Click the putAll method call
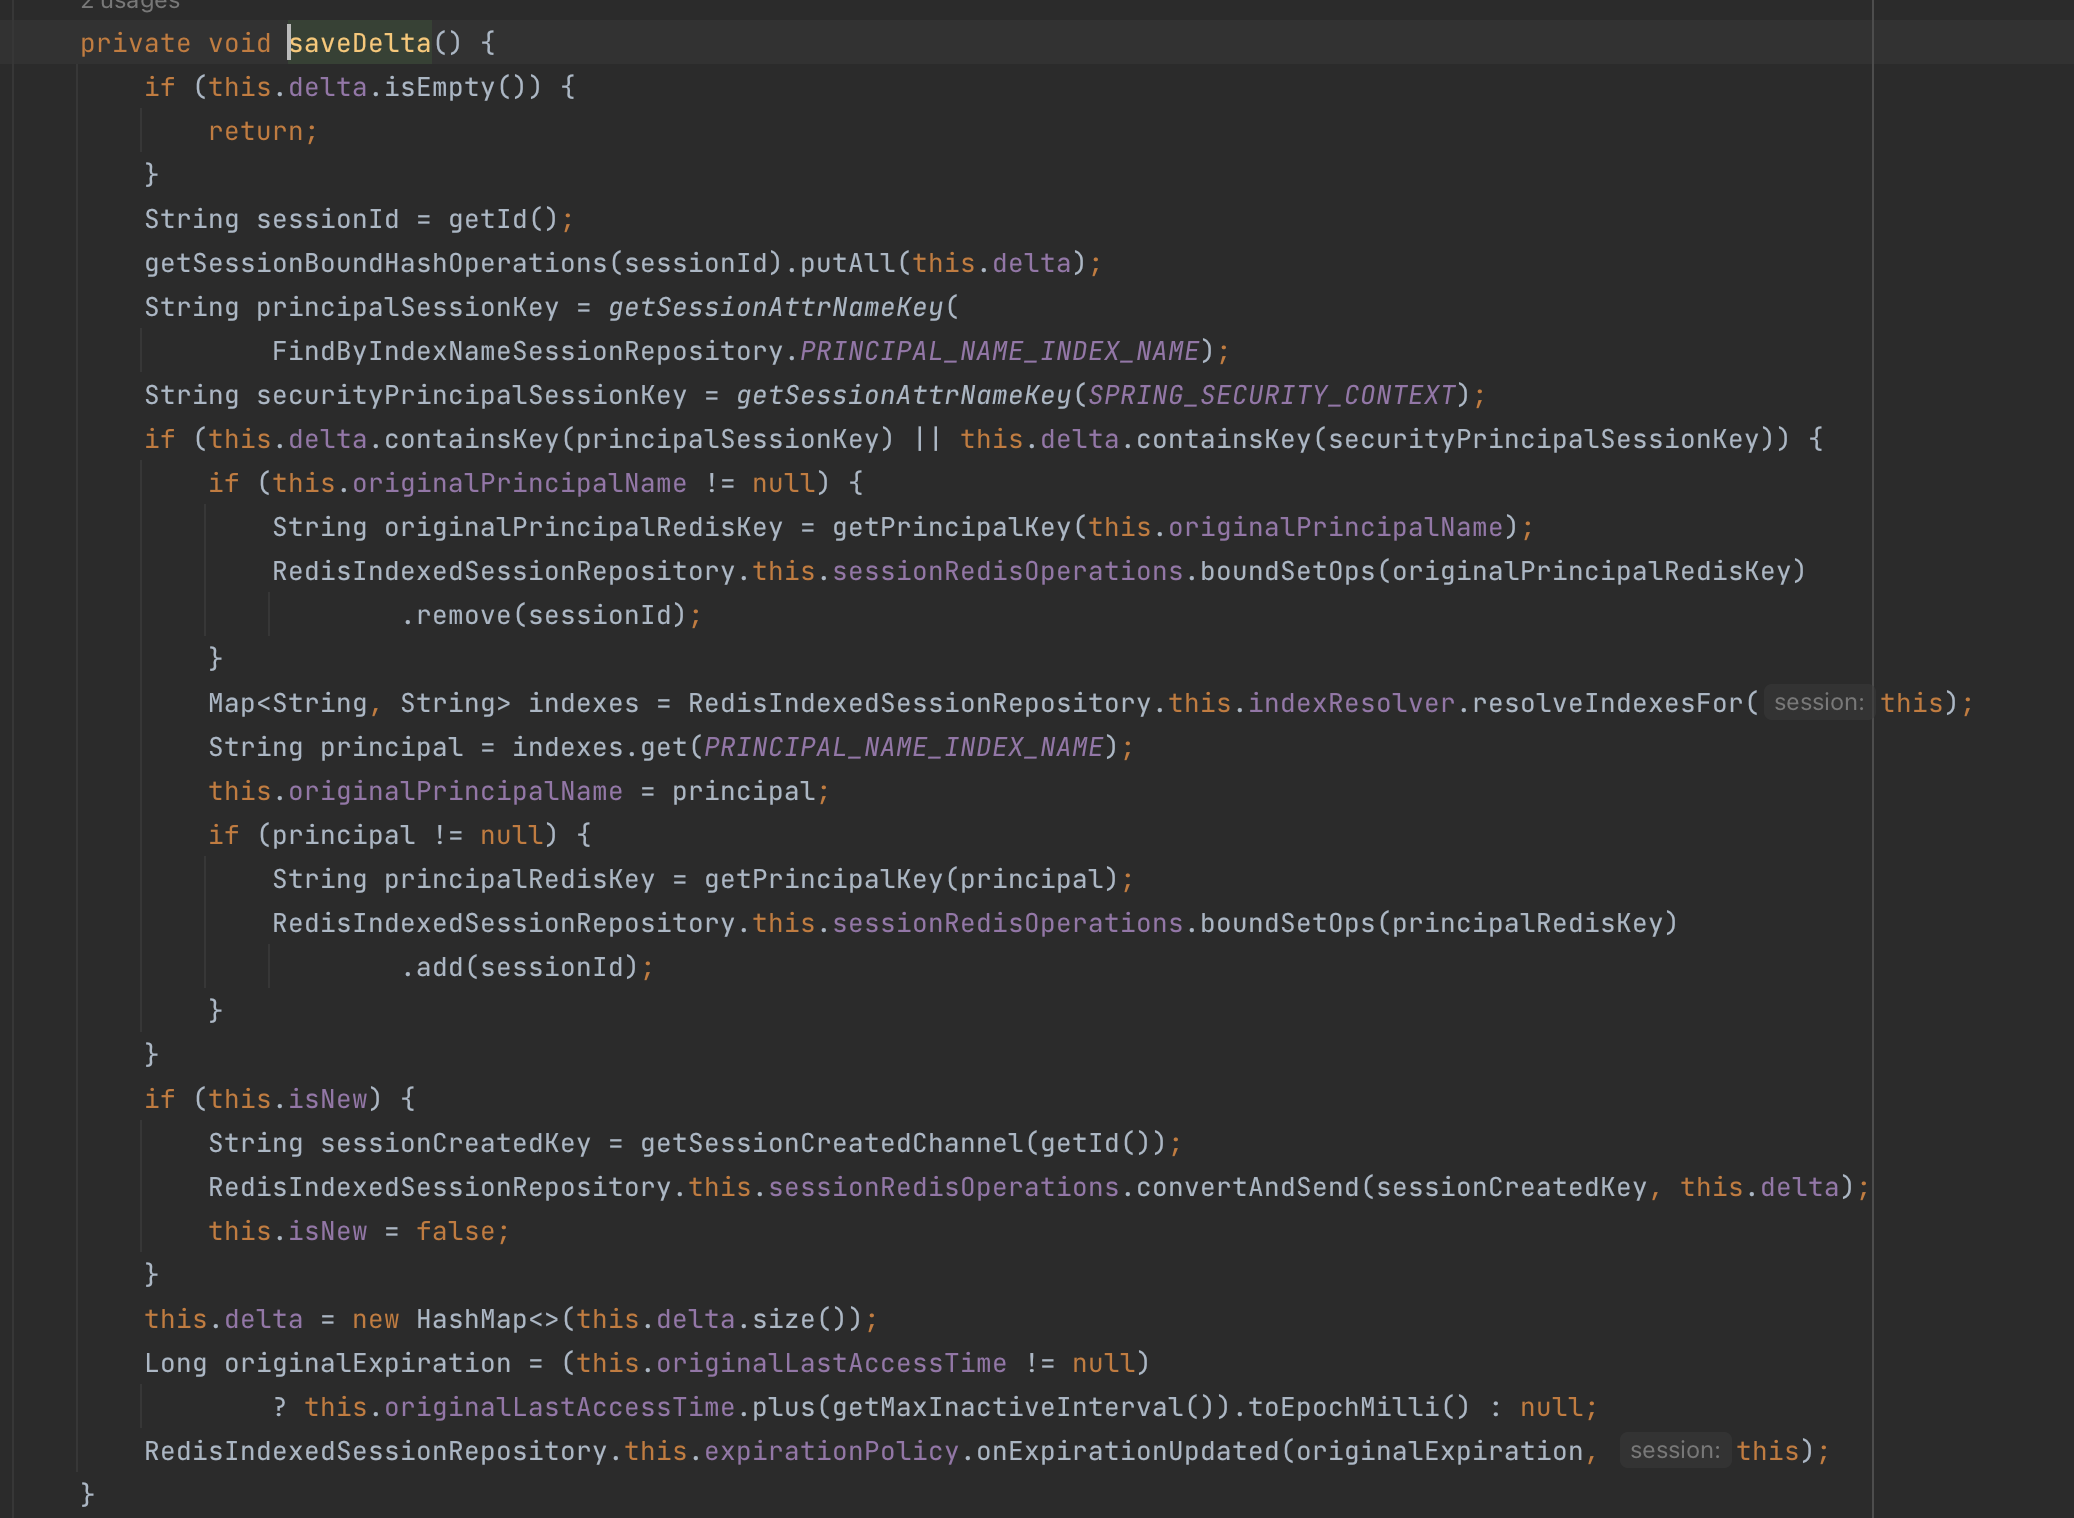 tap(846, 263)
